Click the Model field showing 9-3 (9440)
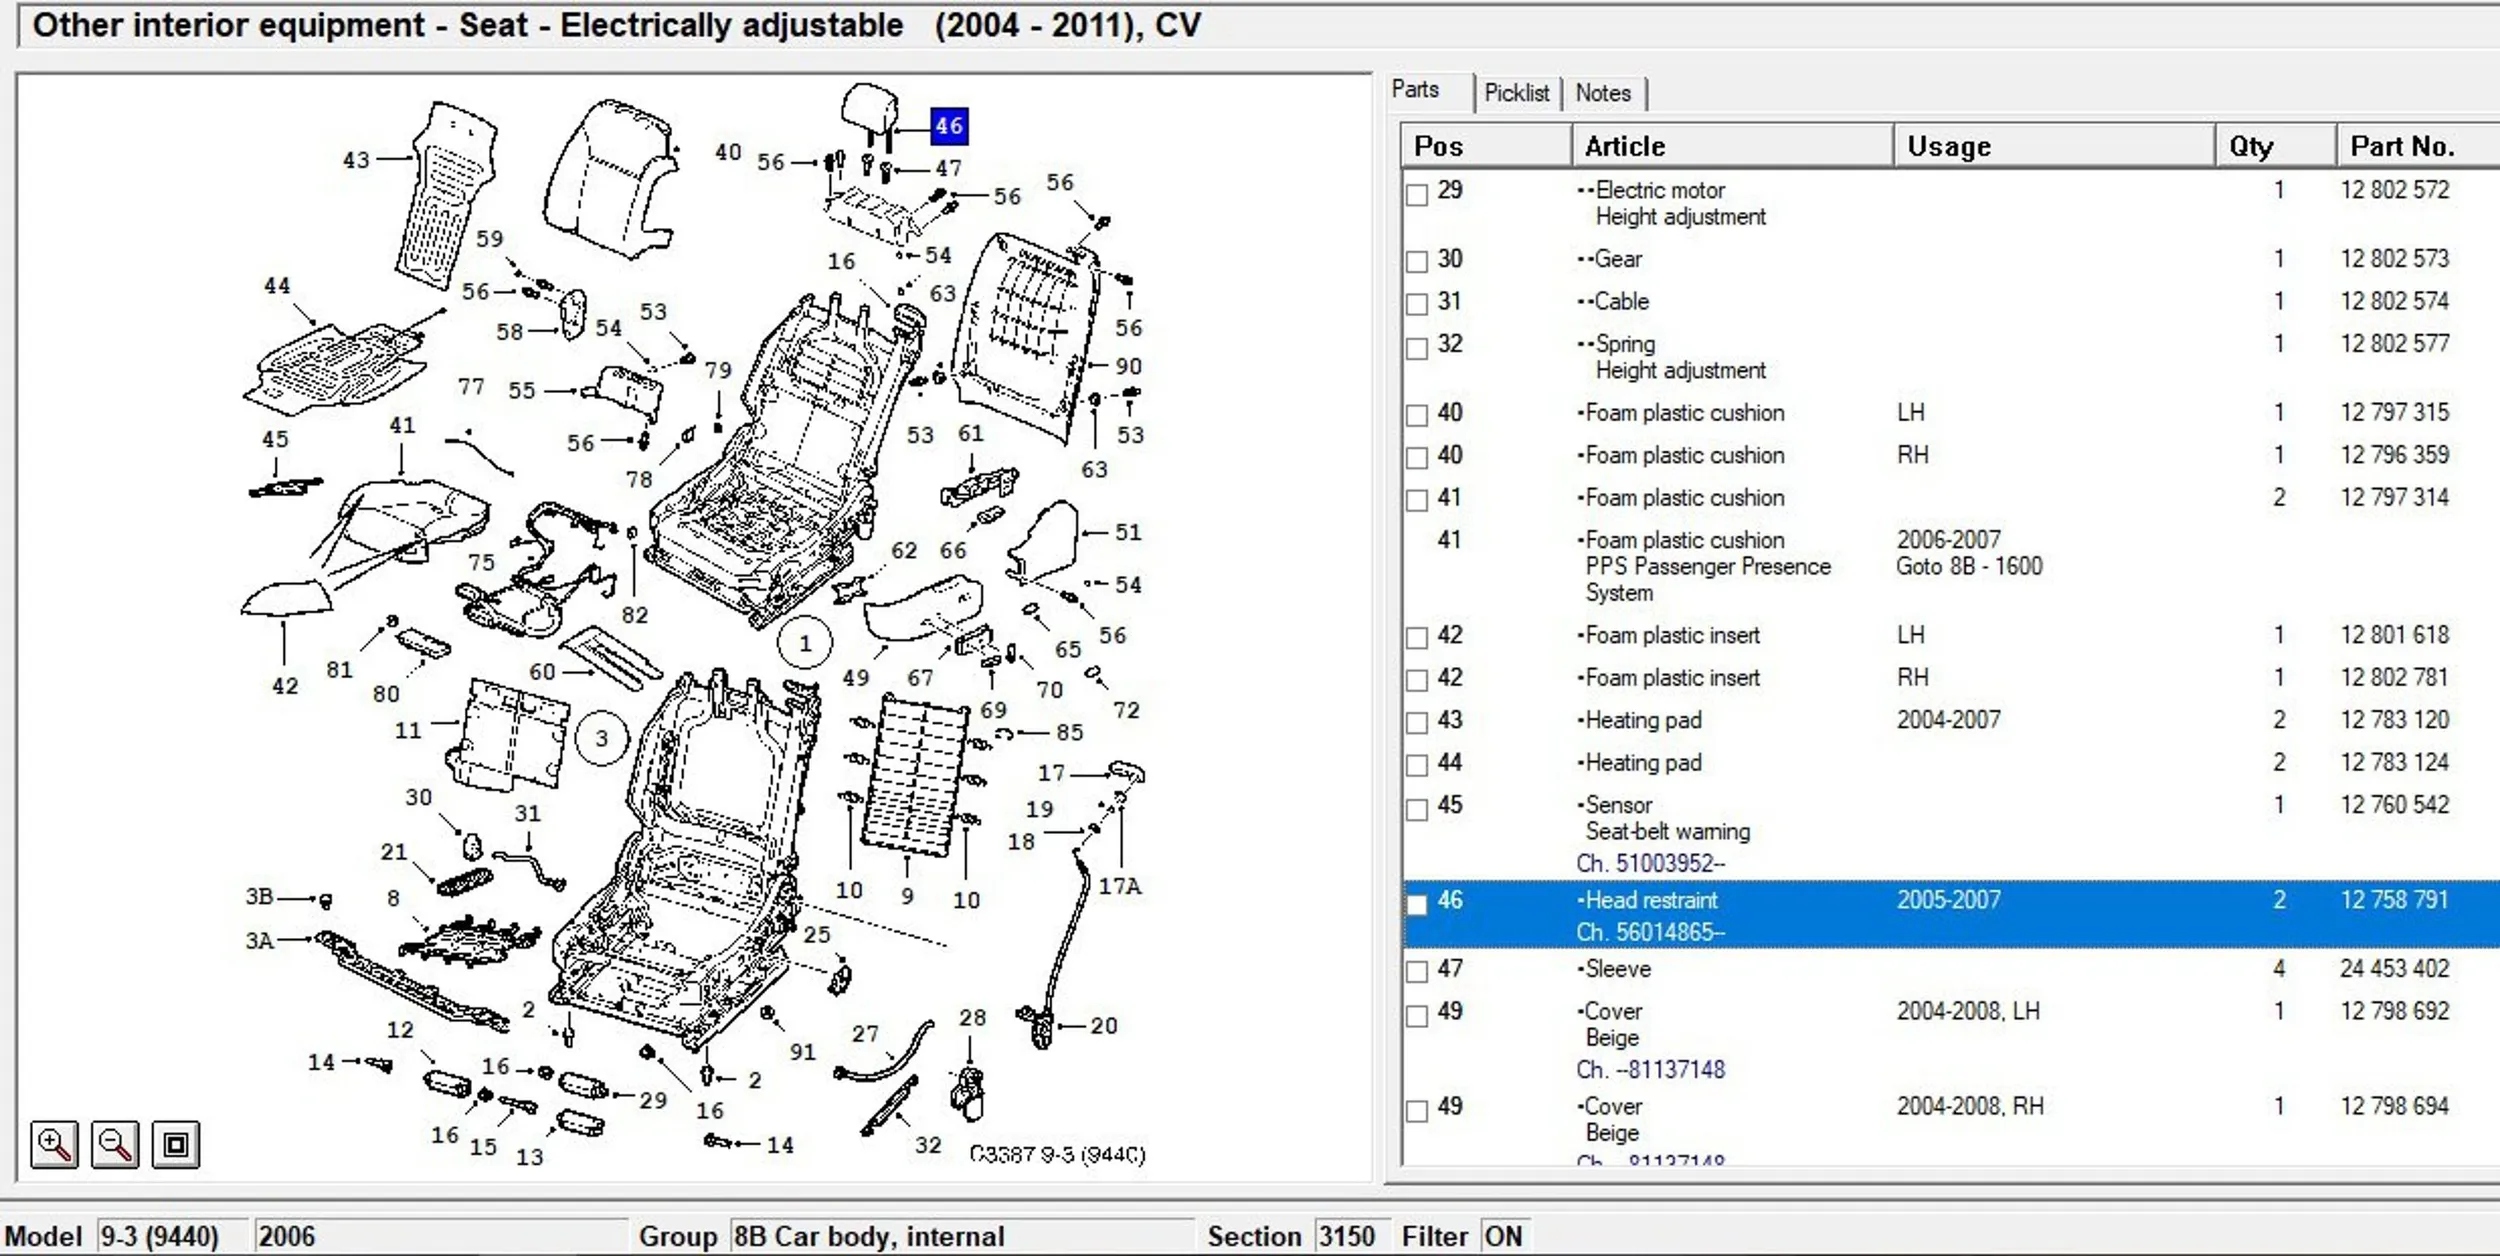Screen dimensions: 2500x1256 (x=160, y=1236)
